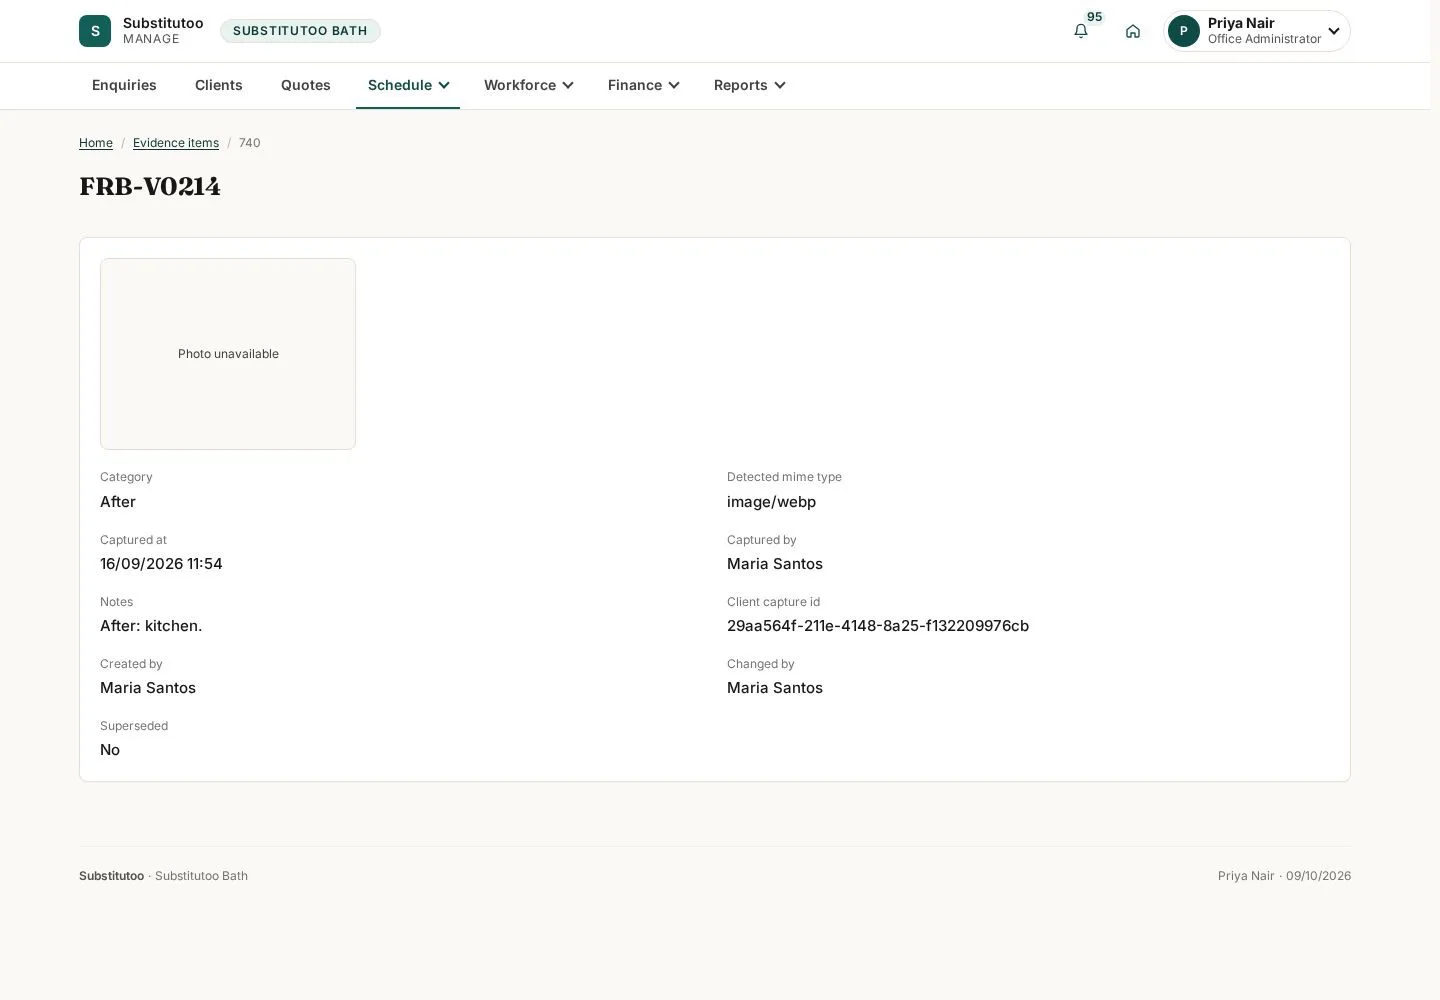Click breadcrumb item 740
1440x1000 pixels.
(250, 143)
